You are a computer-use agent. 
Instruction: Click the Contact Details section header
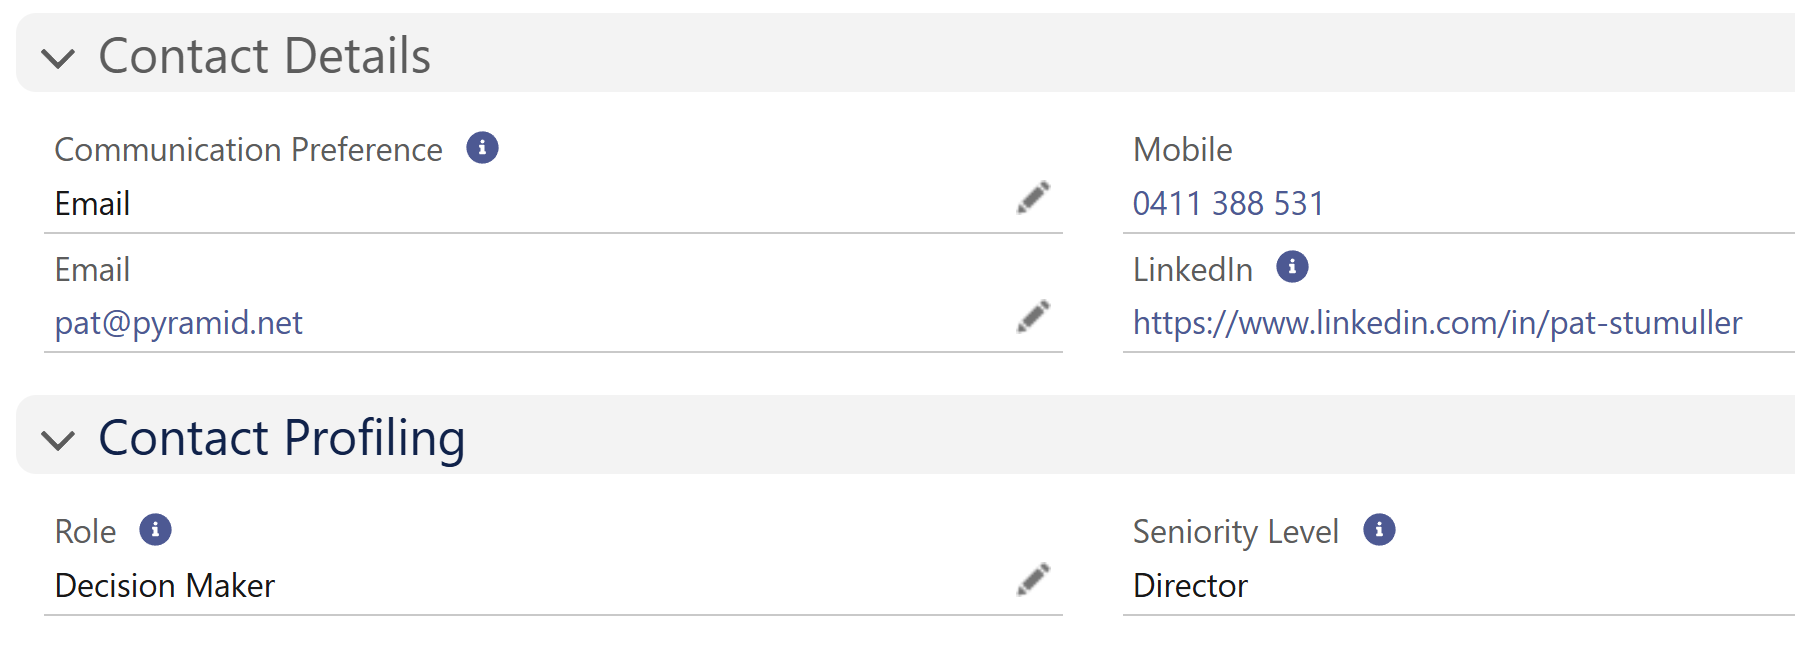[x=264, y=56]
